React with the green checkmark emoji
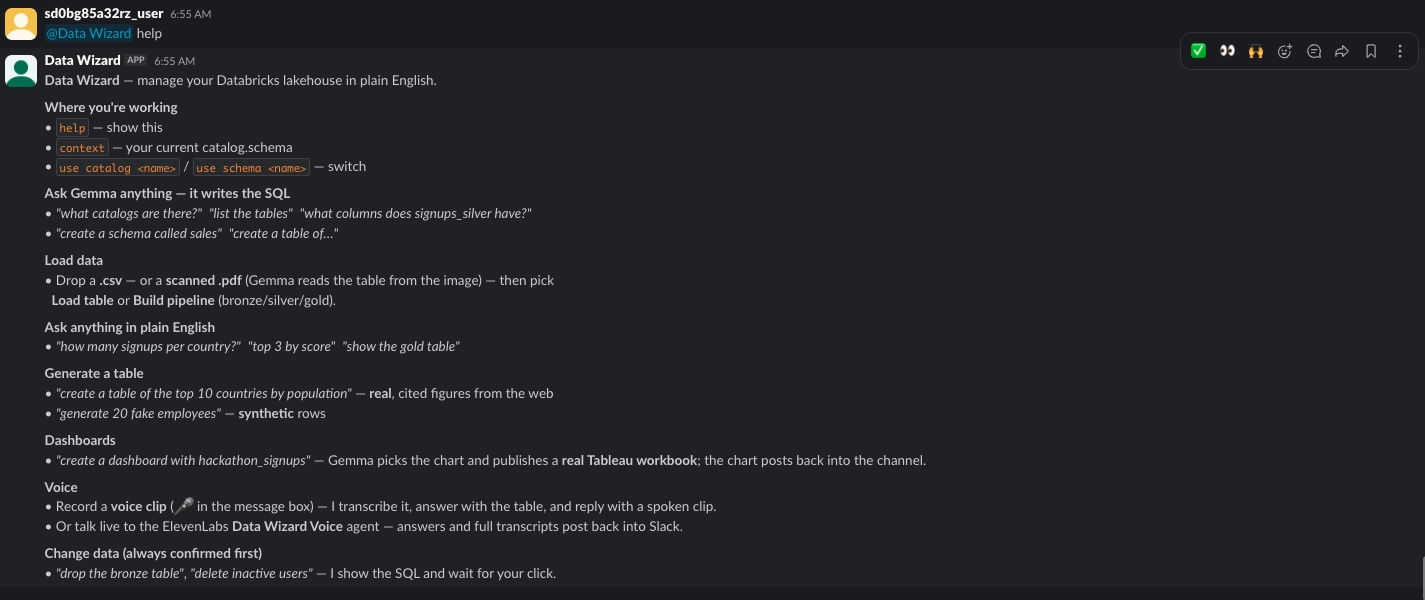Image resolution: width=1425 pixels, height=600 pixels. pos(1198,51)
